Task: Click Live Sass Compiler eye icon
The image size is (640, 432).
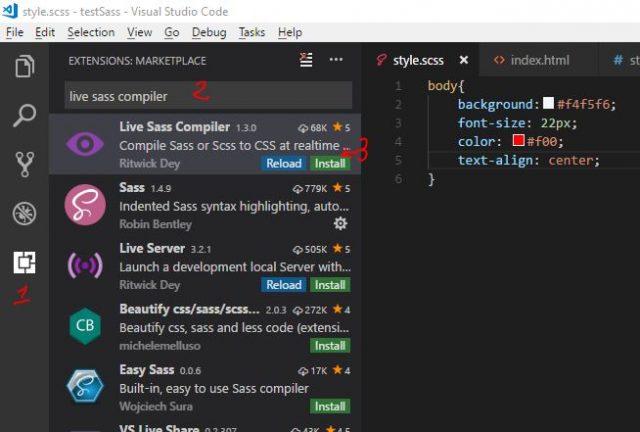Action: tap(85, 144)
